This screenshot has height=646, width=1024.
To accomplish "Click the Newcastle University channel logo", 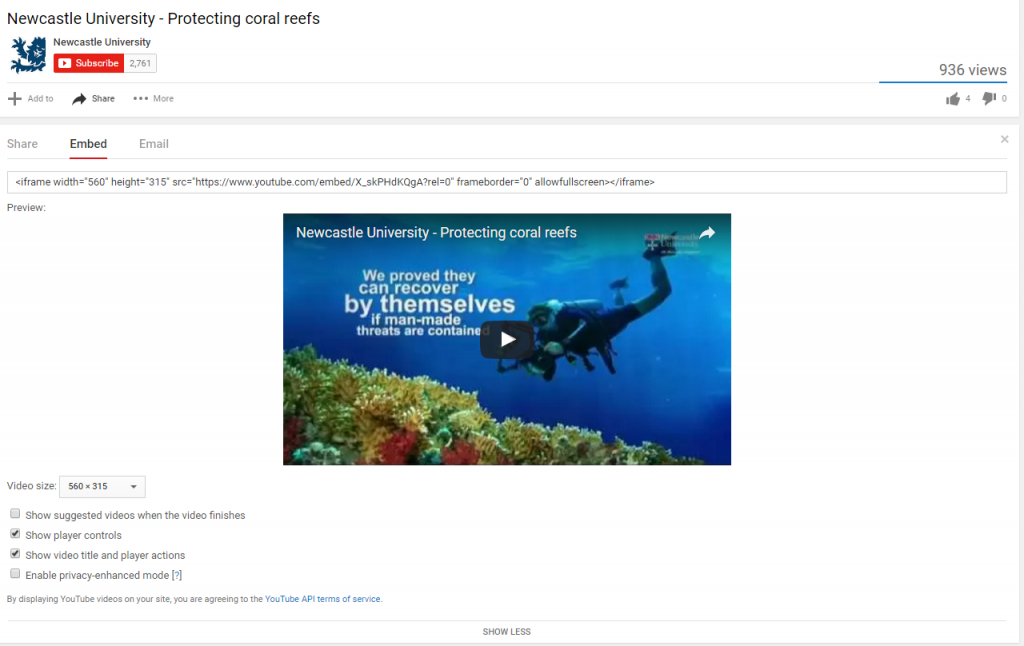I will pyautogui.click(x=28, y=54).
